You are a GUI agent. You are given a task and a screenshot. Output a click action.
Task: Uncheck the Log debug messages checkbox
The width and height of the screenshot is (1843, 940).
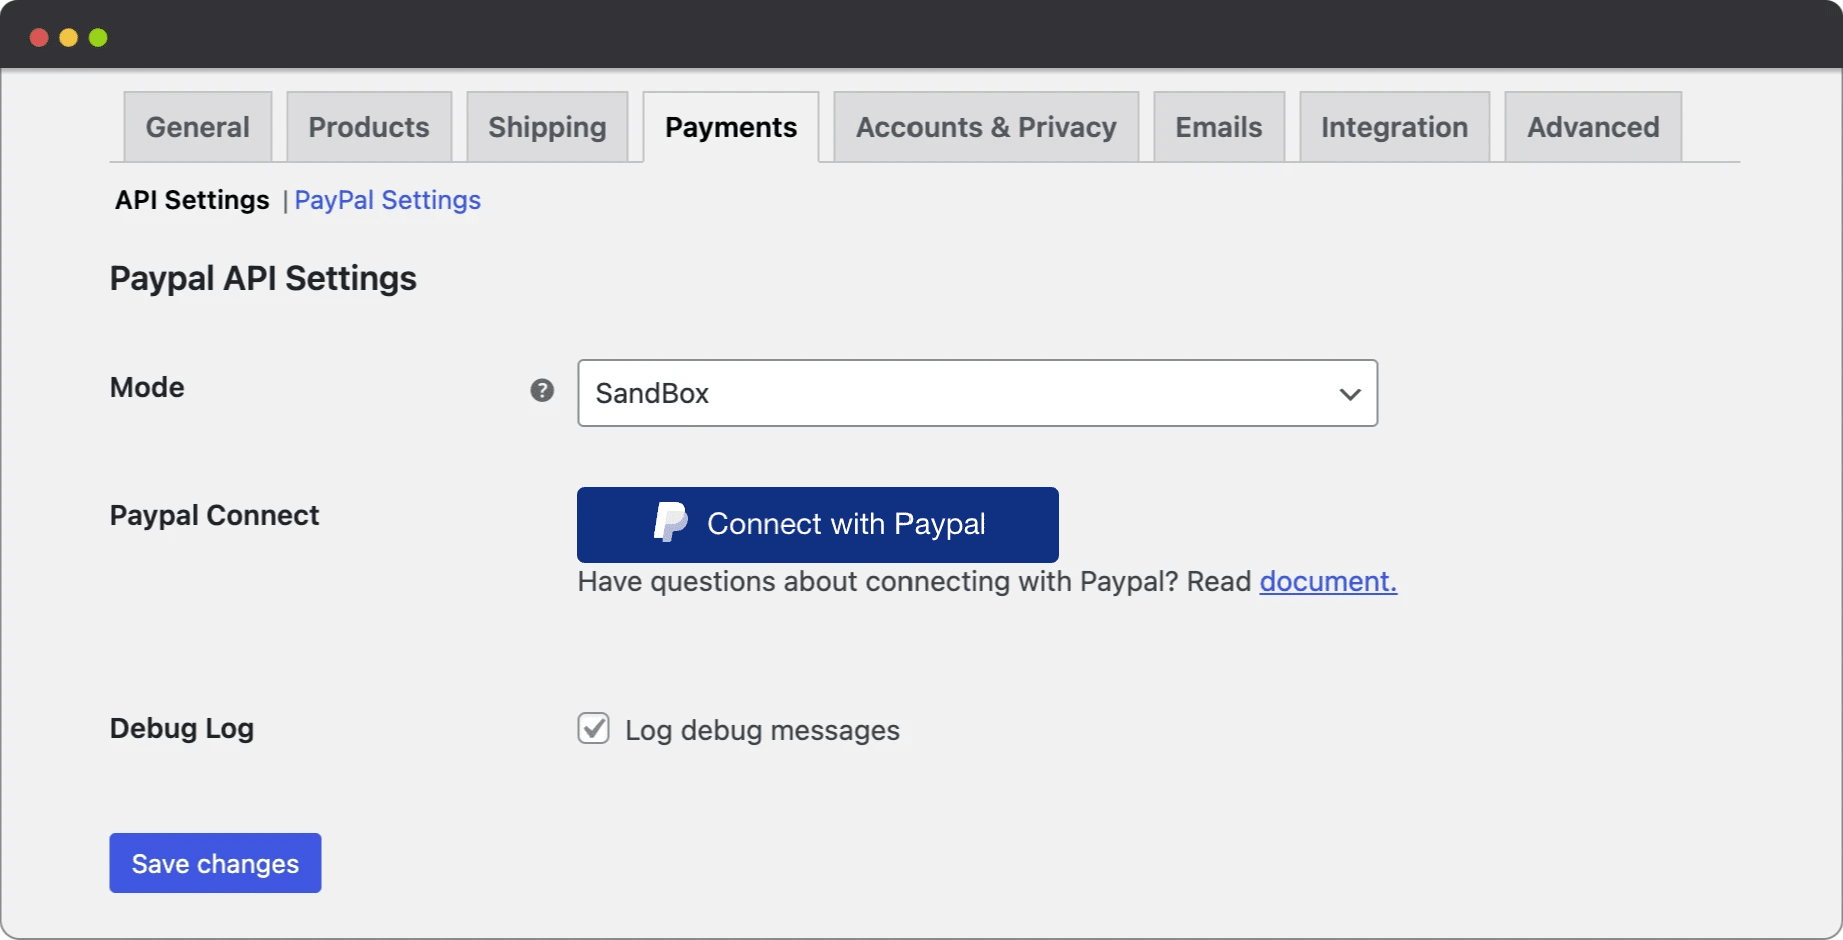[593, 728]
